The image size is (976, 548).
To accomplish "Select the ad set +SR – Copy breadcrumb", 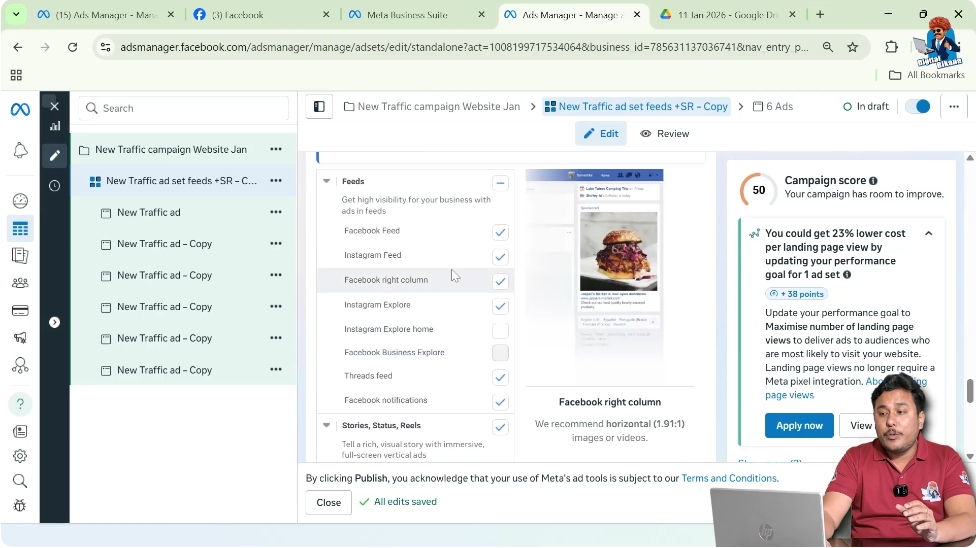I will coord(636,106).
